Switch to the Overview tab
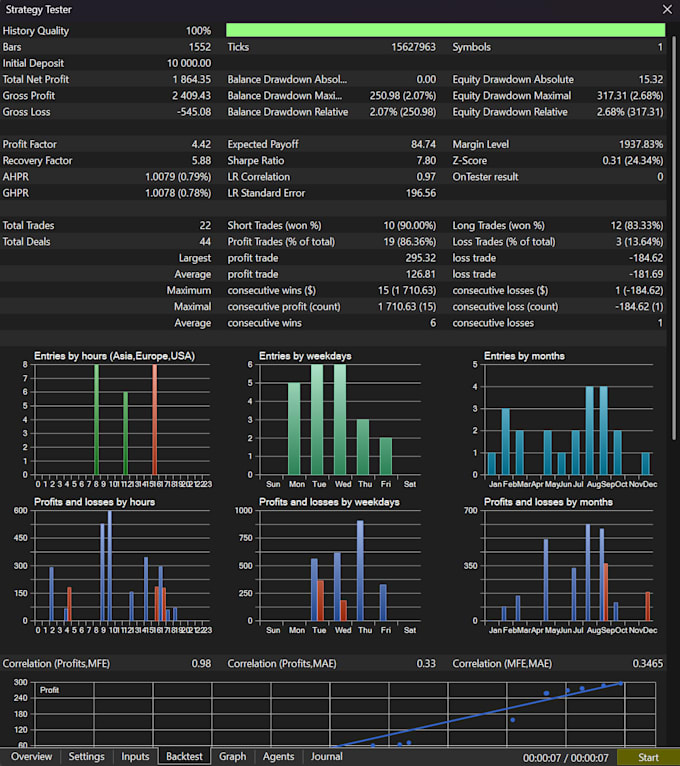Screen dimensions: 680x766 point(31,756)
